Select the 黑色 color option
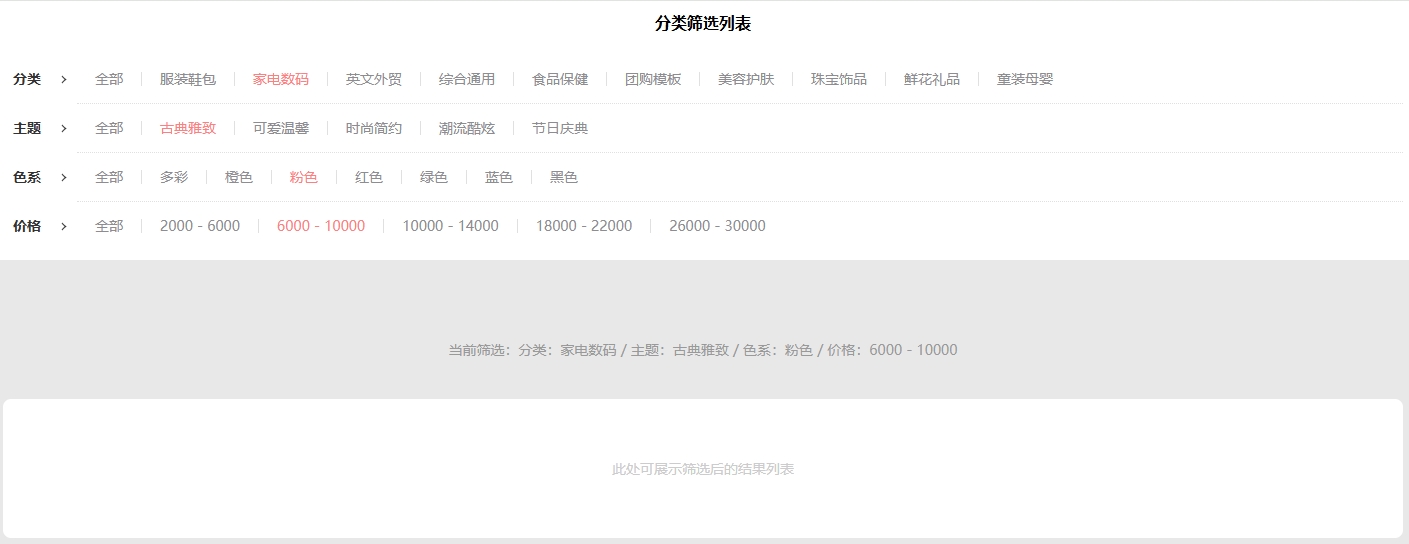1409x544 pixels. [x=564, y=177]
